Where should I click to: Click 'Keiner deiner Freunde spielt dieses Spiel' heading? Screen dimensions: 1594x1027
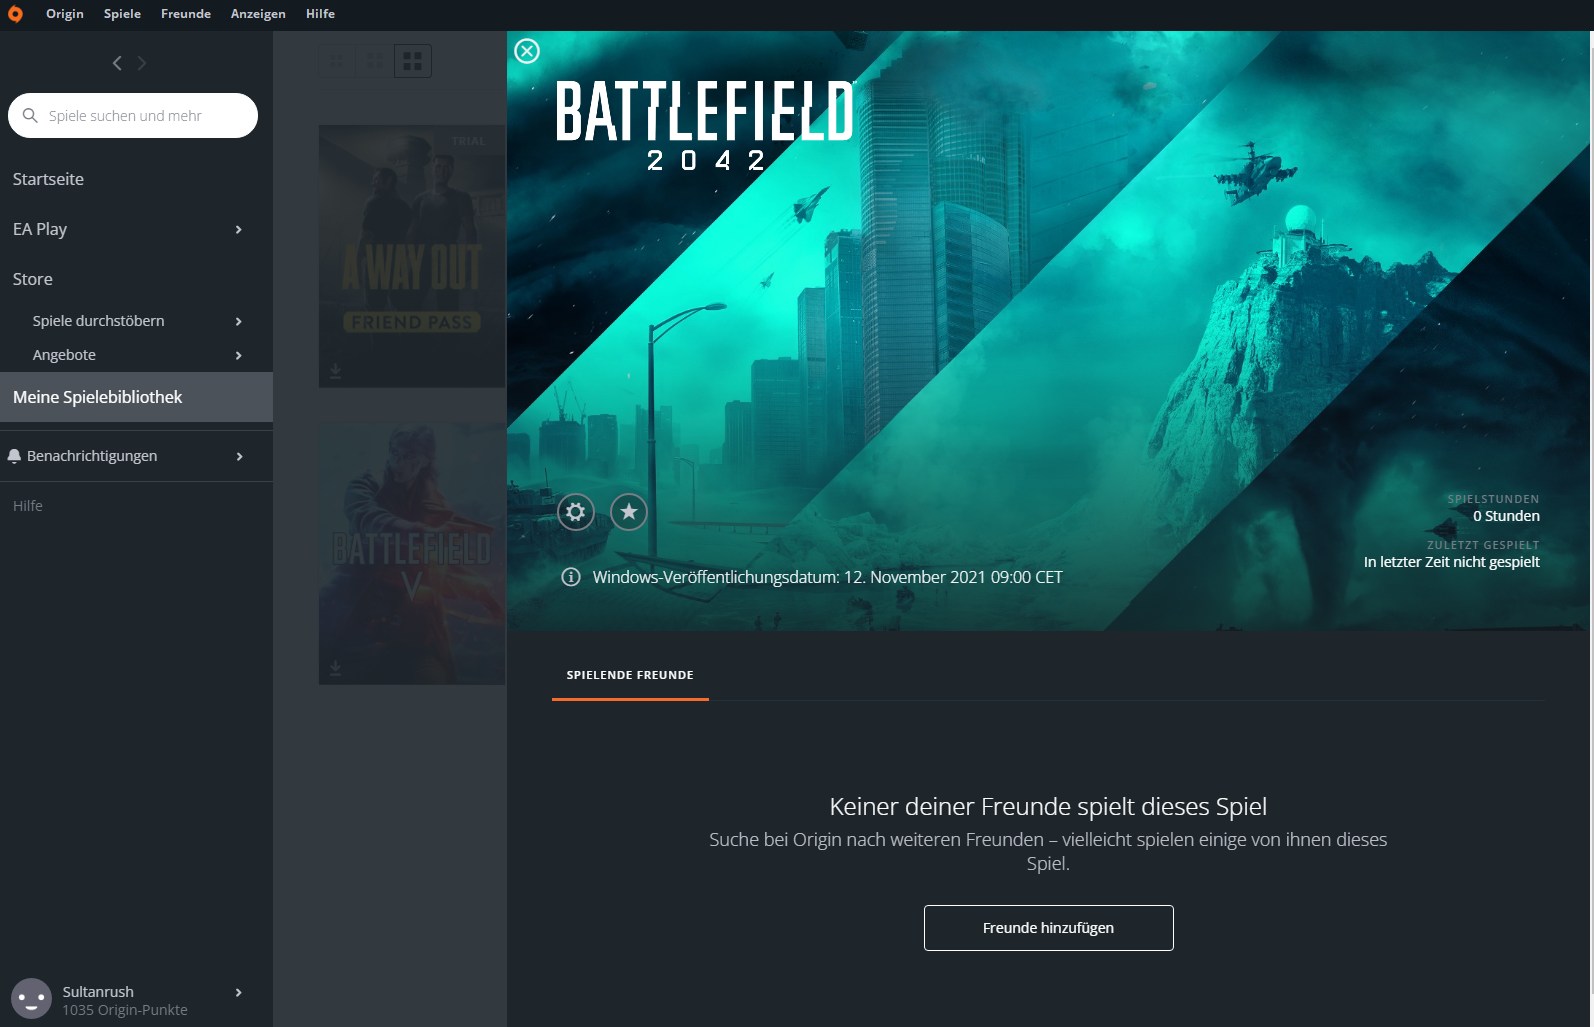[x=1048, y=806]
